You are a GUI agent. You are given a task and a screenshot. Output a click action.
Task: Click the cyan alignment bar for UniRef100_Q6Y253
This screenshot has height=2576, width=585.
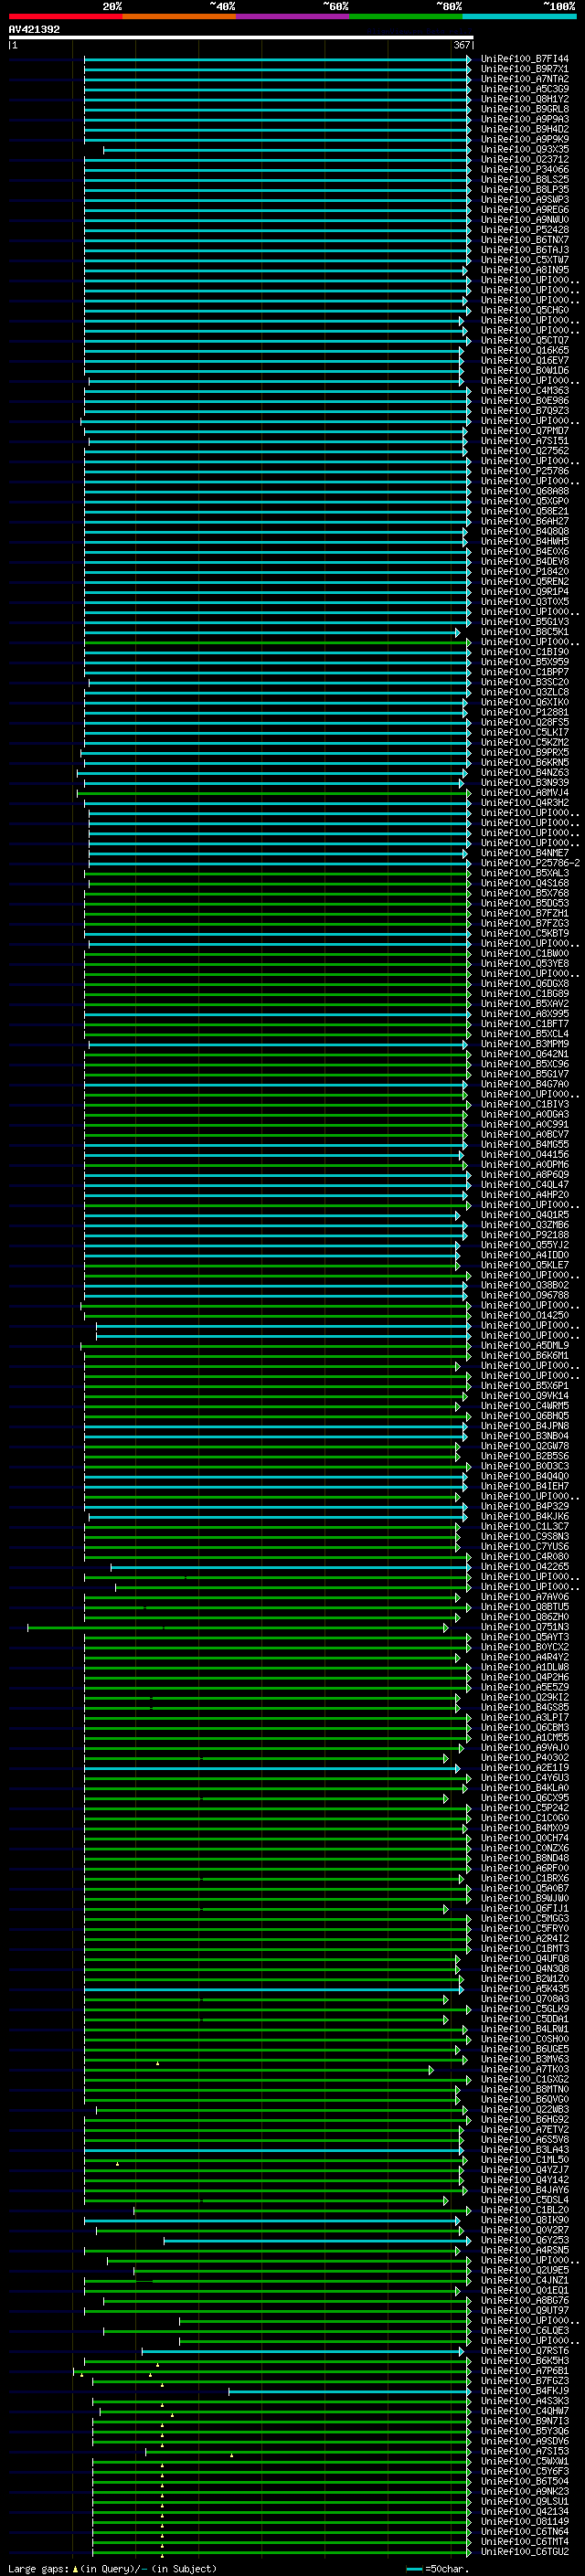(317, 2240)
